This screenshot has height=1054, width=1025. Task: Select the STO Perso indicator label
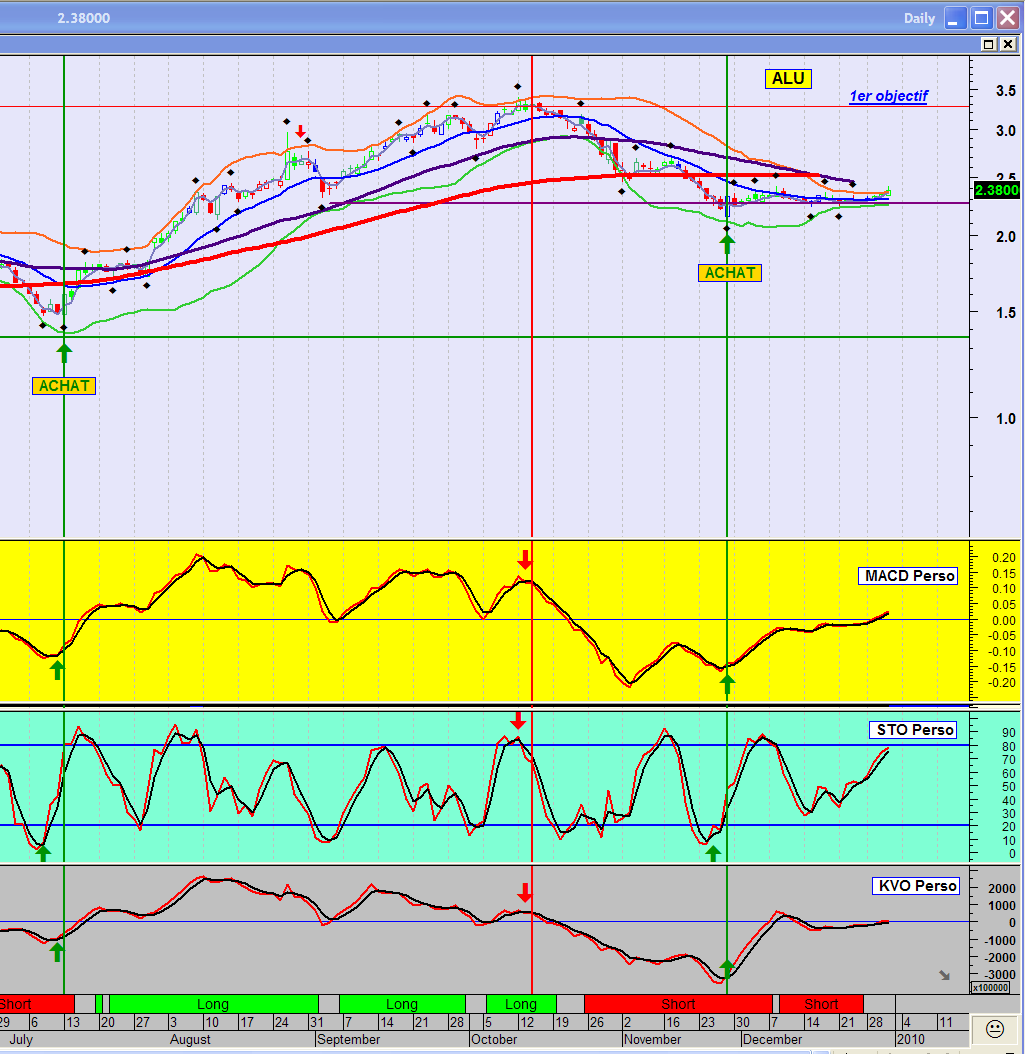(914, 730)
